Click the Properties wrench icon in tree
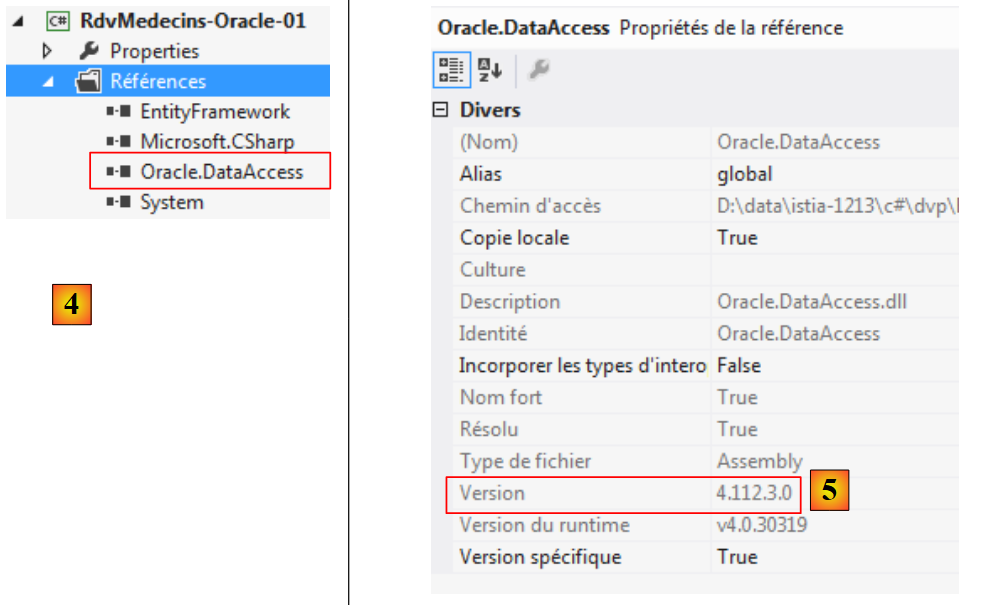This screenshot has height=605, width=987. tap(88, 51)
